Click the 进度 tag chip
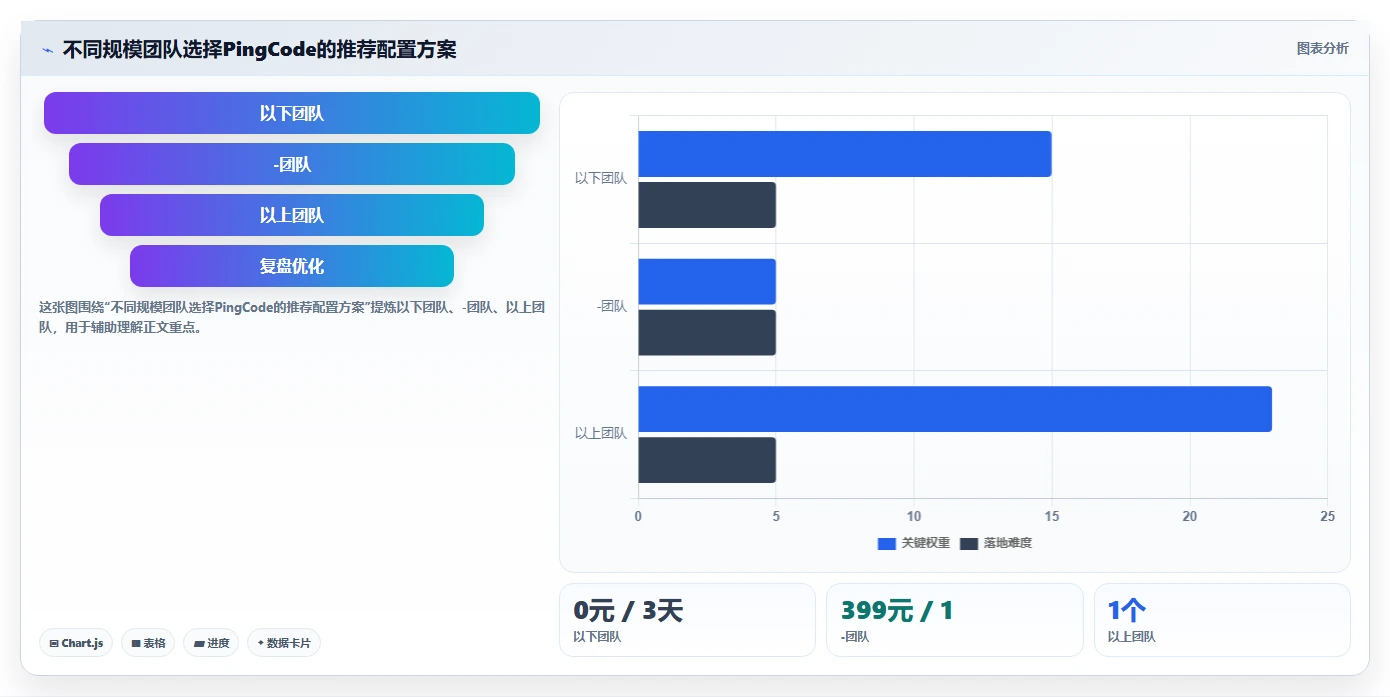This screenshot has height=697, width=1390. pos(211,643)
